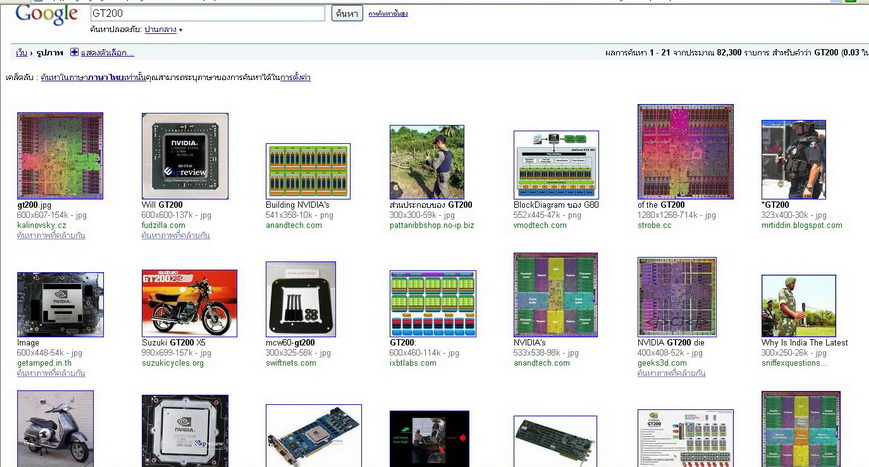This screenshot has width=869, height=467.
Task: Click similar images link under geeks3d.com
Action: tap(672, 373)
